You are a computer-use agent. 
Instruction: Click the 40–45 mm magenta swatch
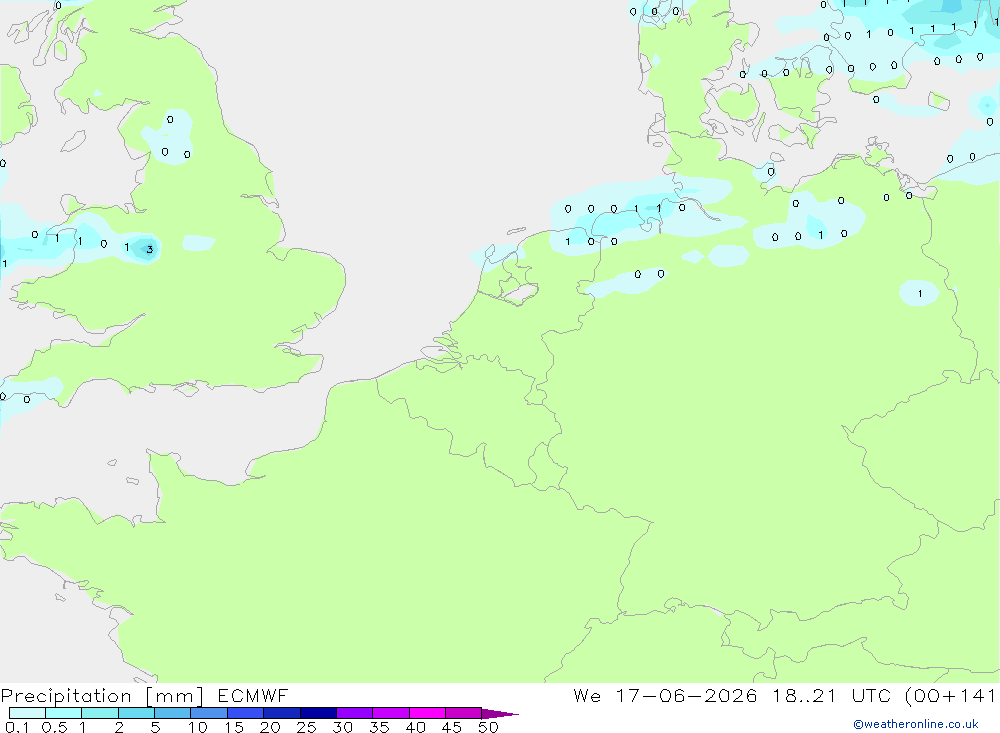click(x=427, y=713)
